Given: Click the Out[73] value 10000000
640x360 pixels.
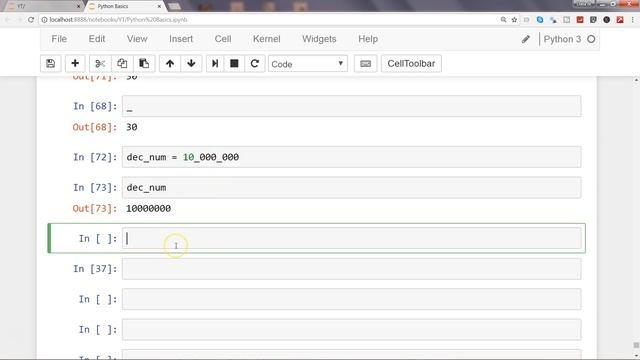Looking at the screenshot, I should pos(149,209).
